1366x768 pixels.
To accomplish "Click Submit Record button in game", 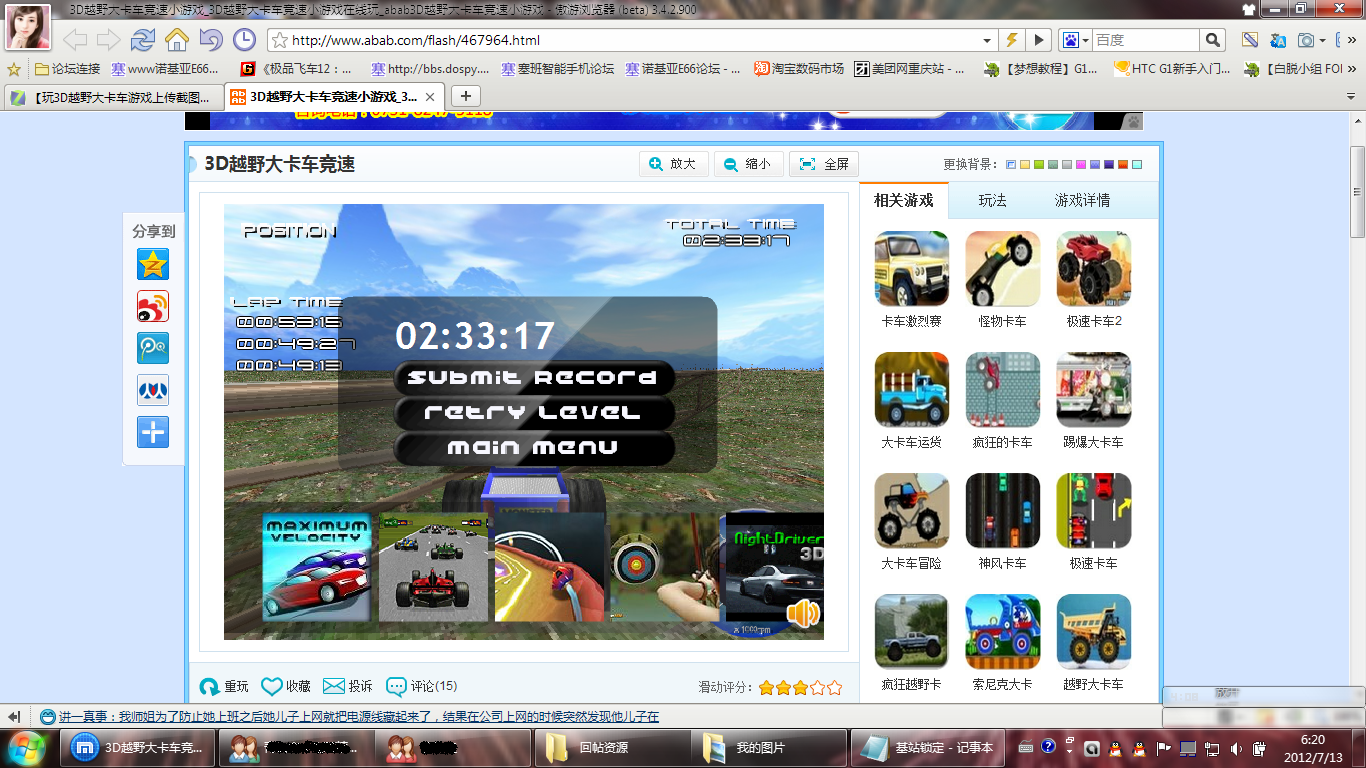I will pyautogui.click(x=534, y=378).
